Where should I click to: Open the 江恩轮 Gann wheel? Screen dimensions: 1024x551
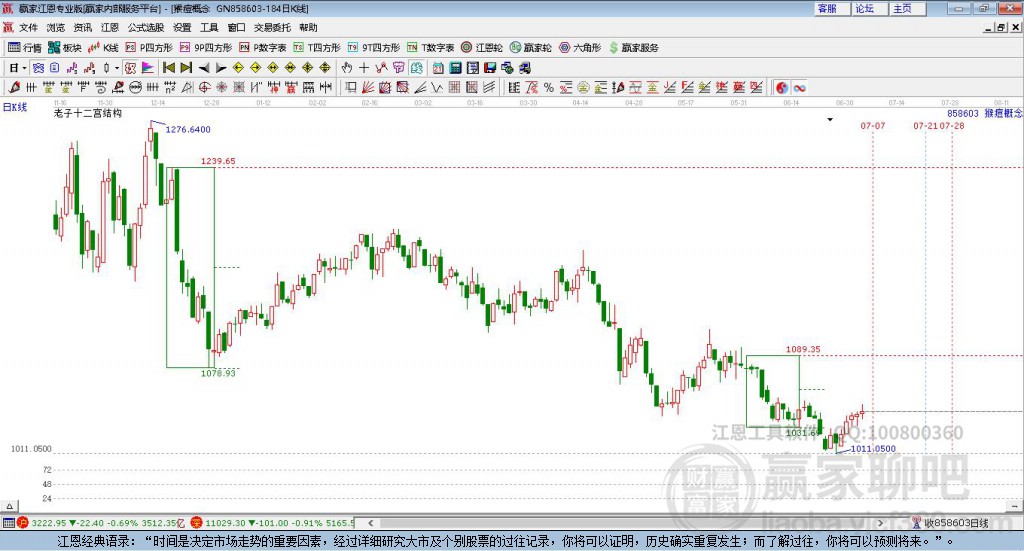[x=482, y=48]
